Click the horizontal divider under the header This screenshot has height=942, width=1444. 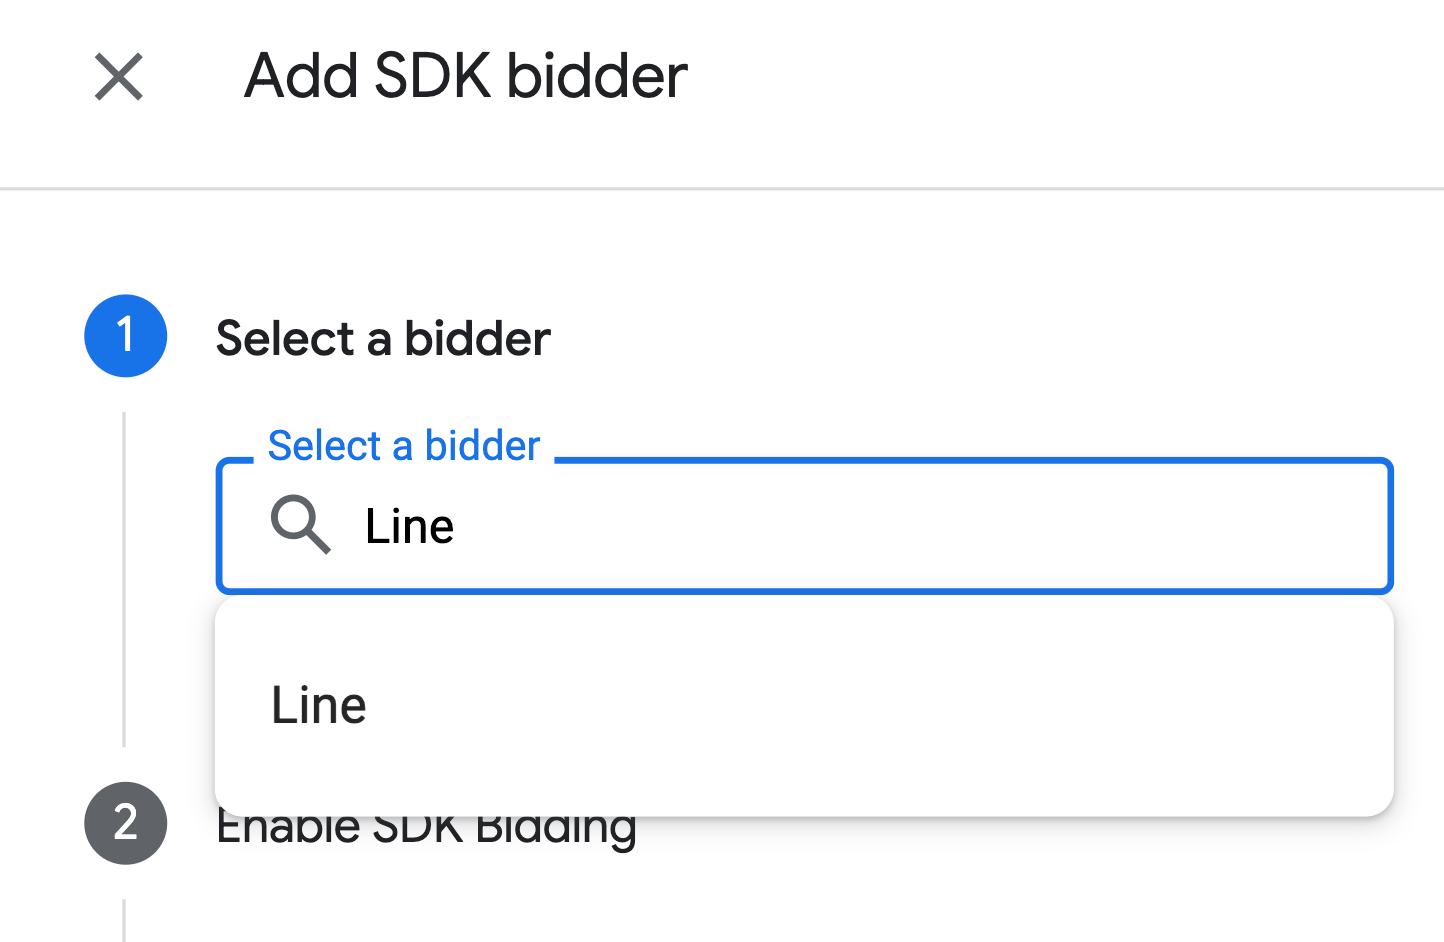[x=722, y=188]
